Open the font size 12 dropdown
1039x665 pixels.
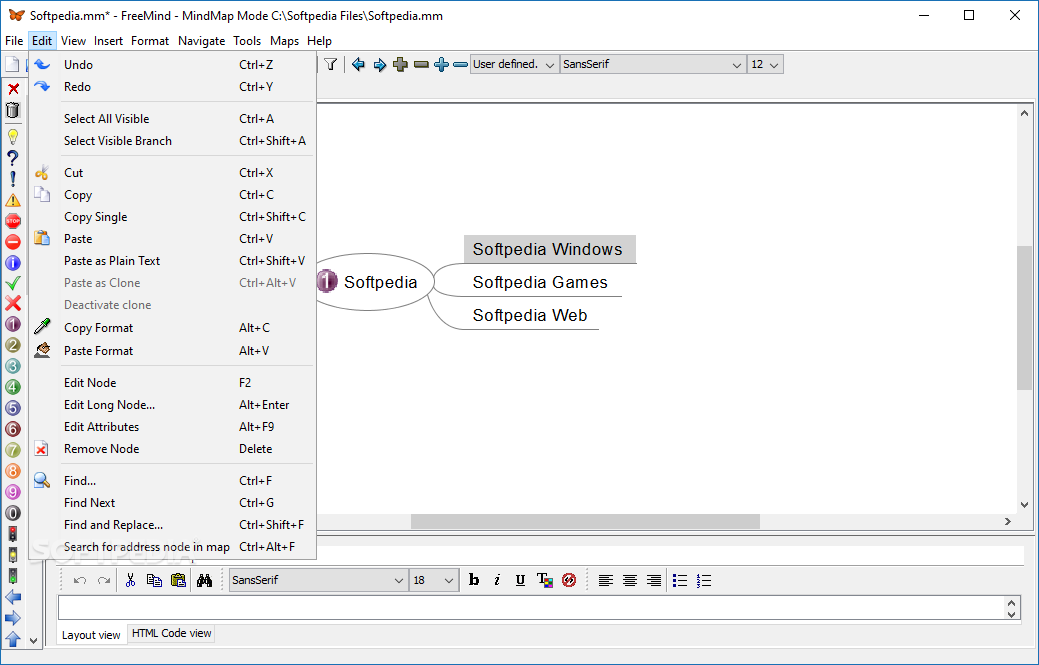click(x=765, y=64)
